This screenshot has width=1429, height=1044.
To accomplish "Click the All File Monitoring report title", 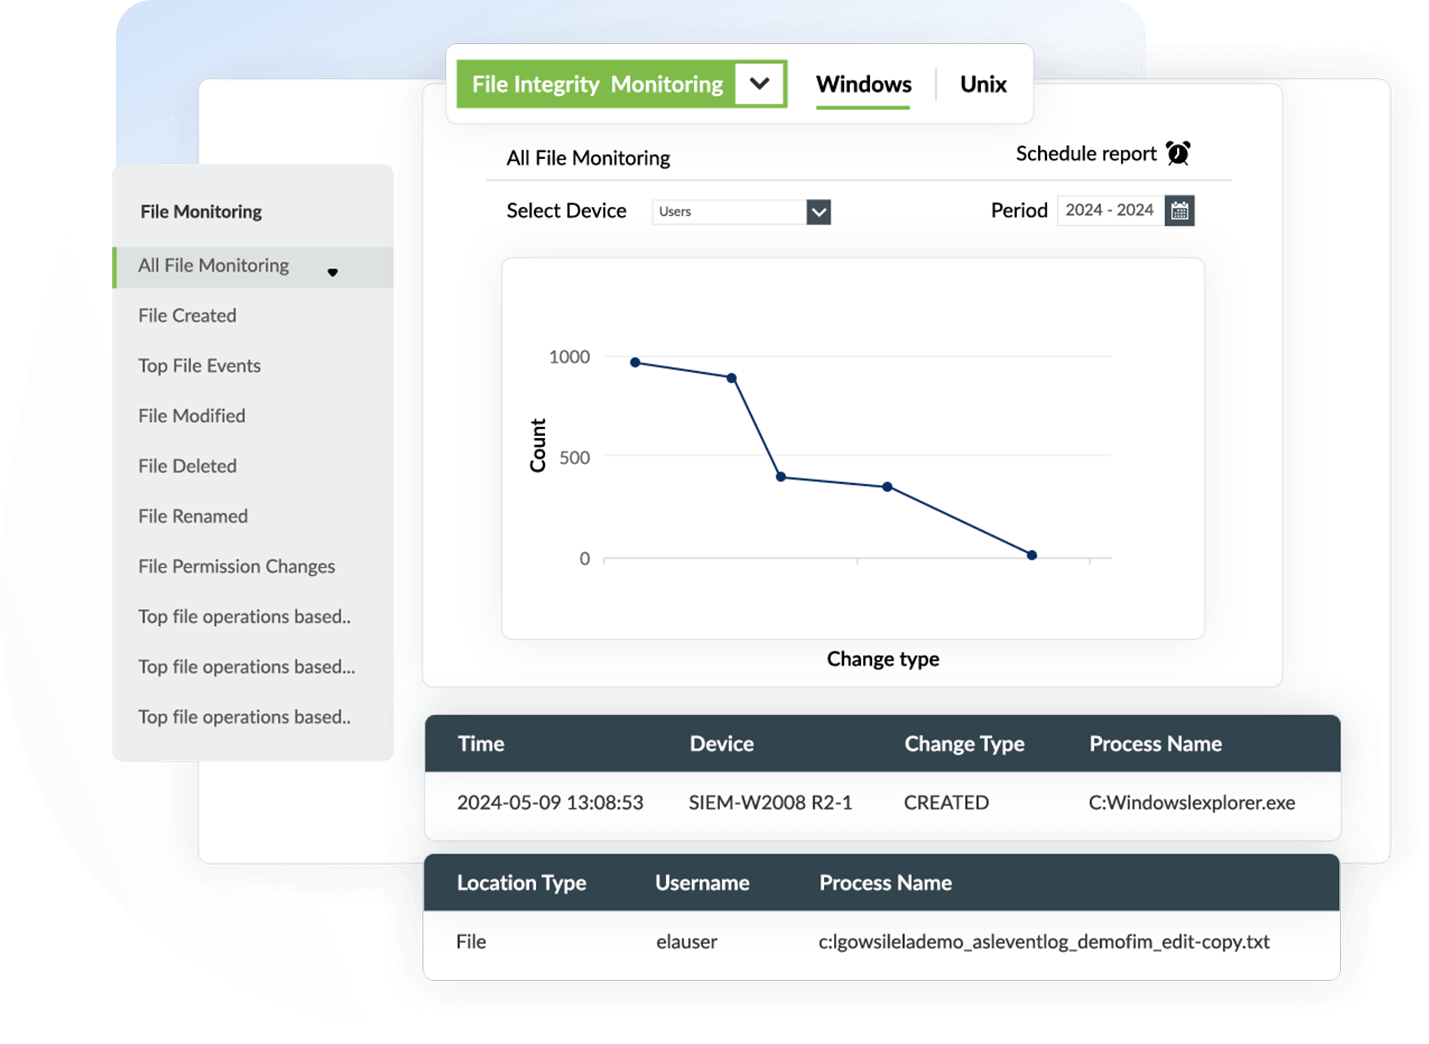I will pos(588,158).
